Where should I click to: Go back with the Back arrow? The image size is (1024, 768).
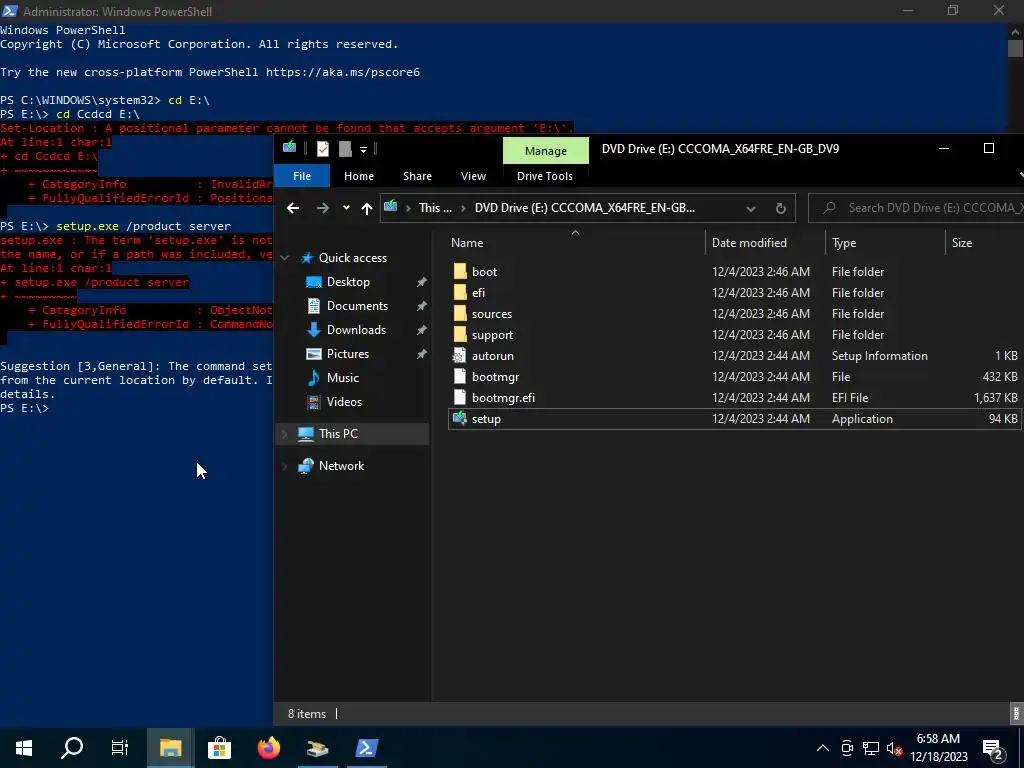point(293,208)
